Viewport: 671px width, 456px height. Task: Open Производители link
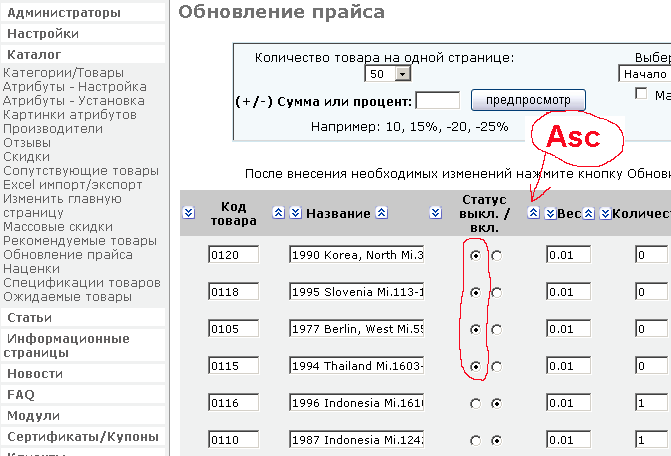click(53, 129)
